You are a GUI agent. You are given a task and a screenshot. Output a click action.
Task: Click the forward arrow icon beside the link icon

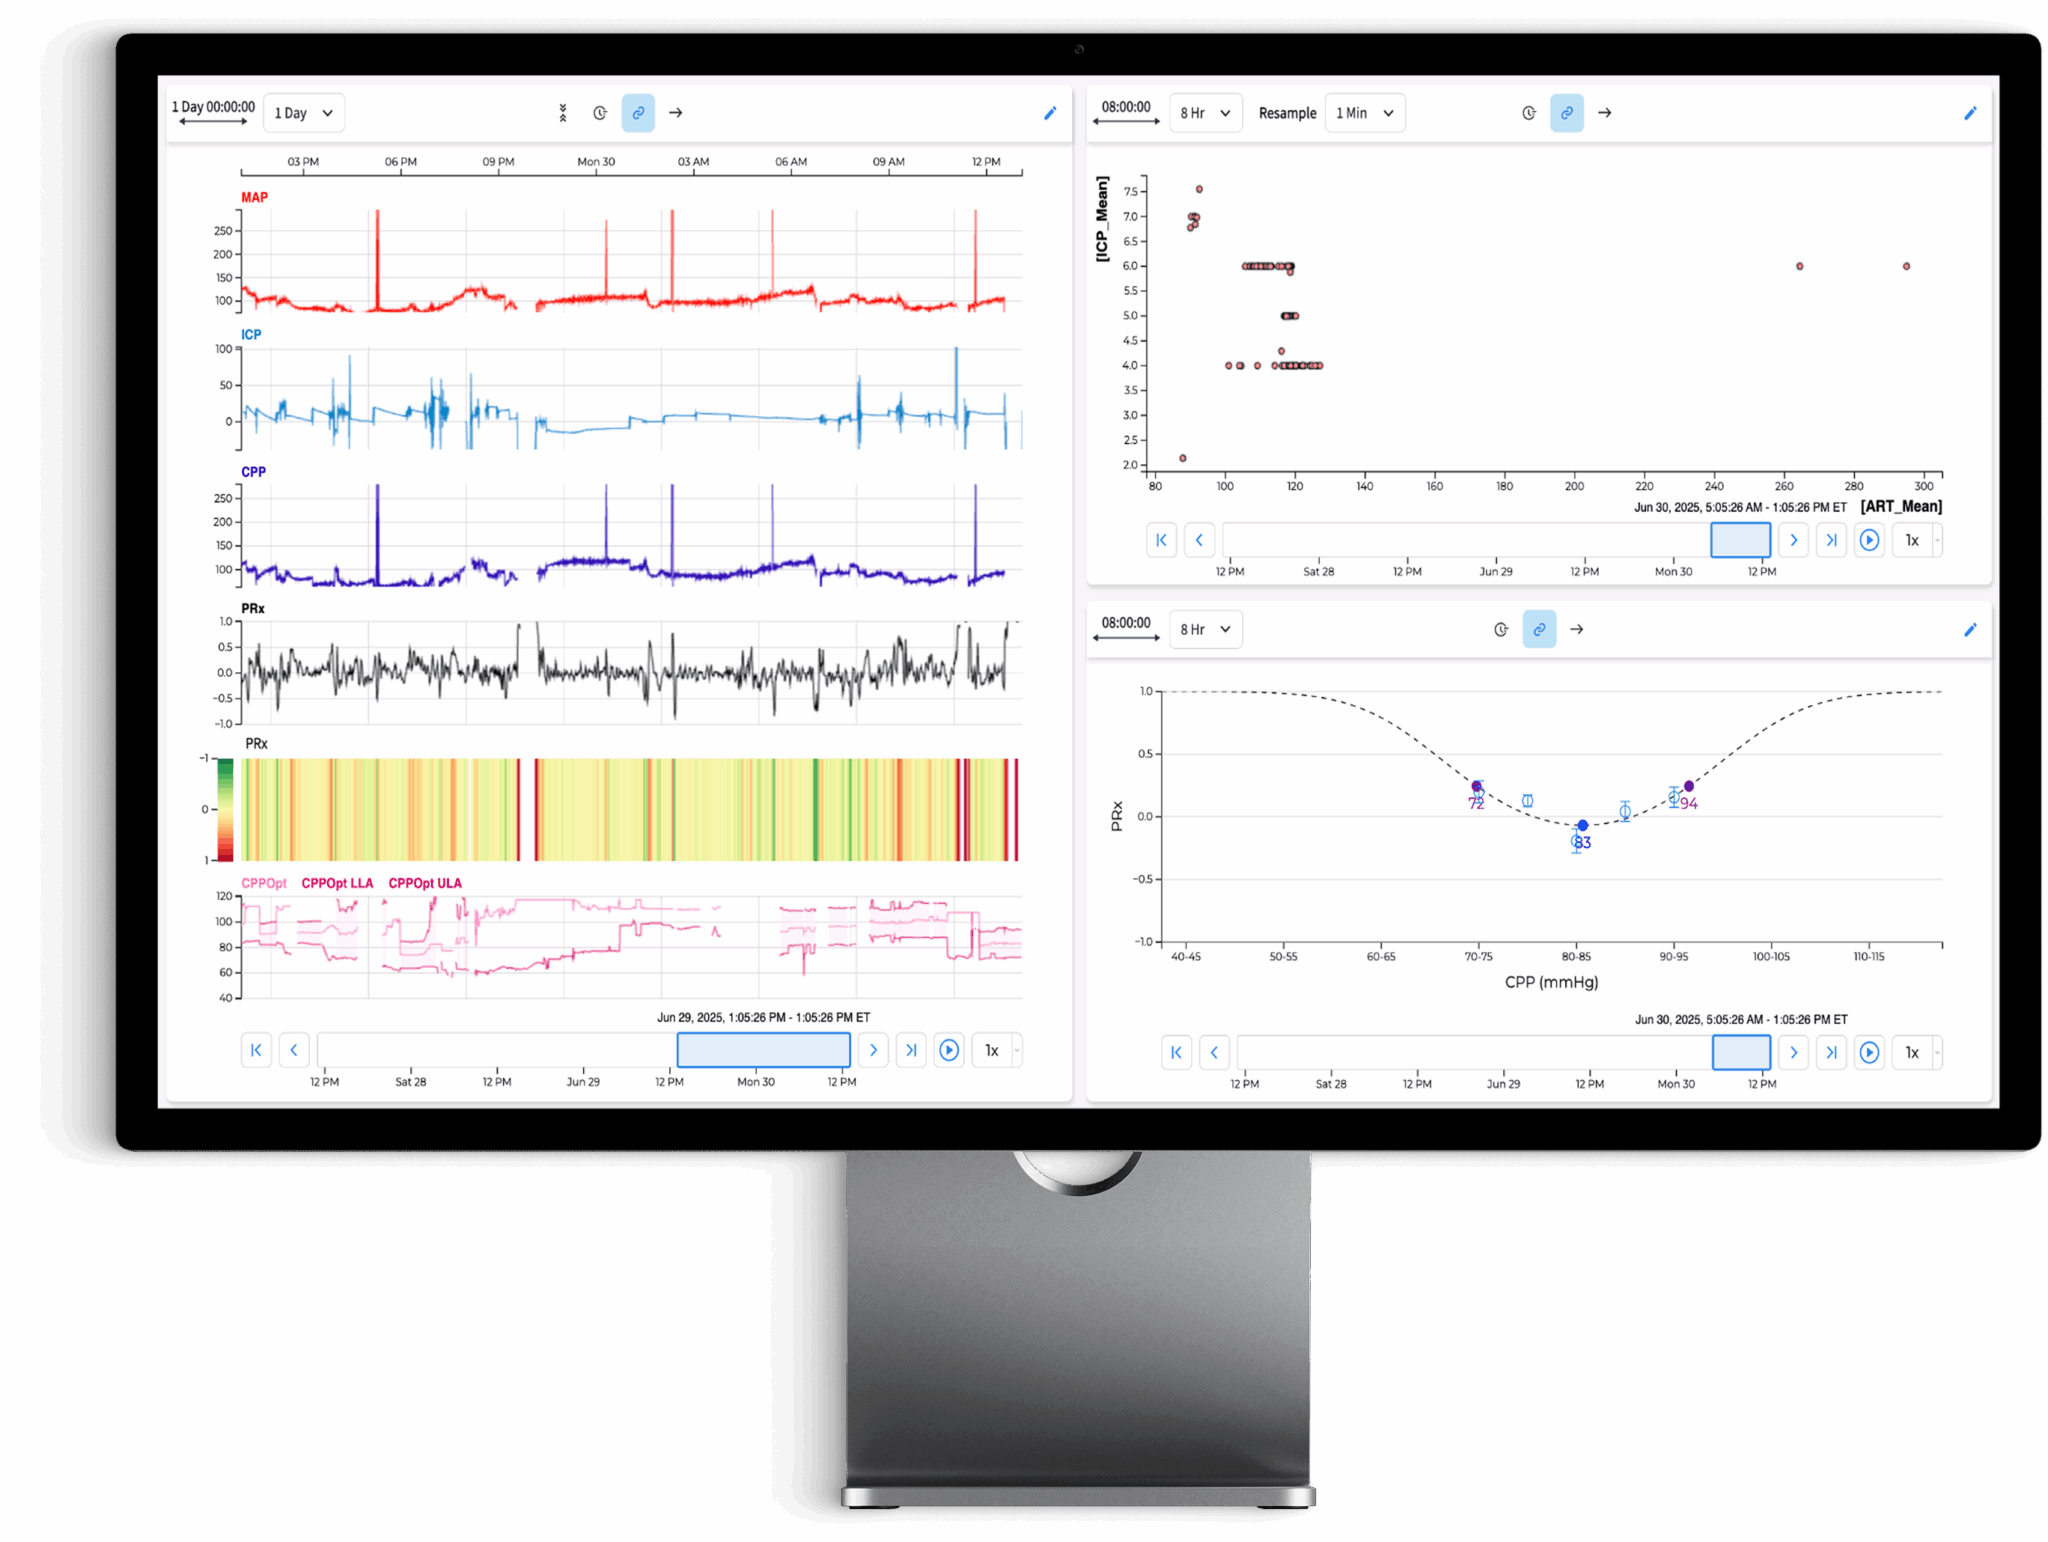676,113
